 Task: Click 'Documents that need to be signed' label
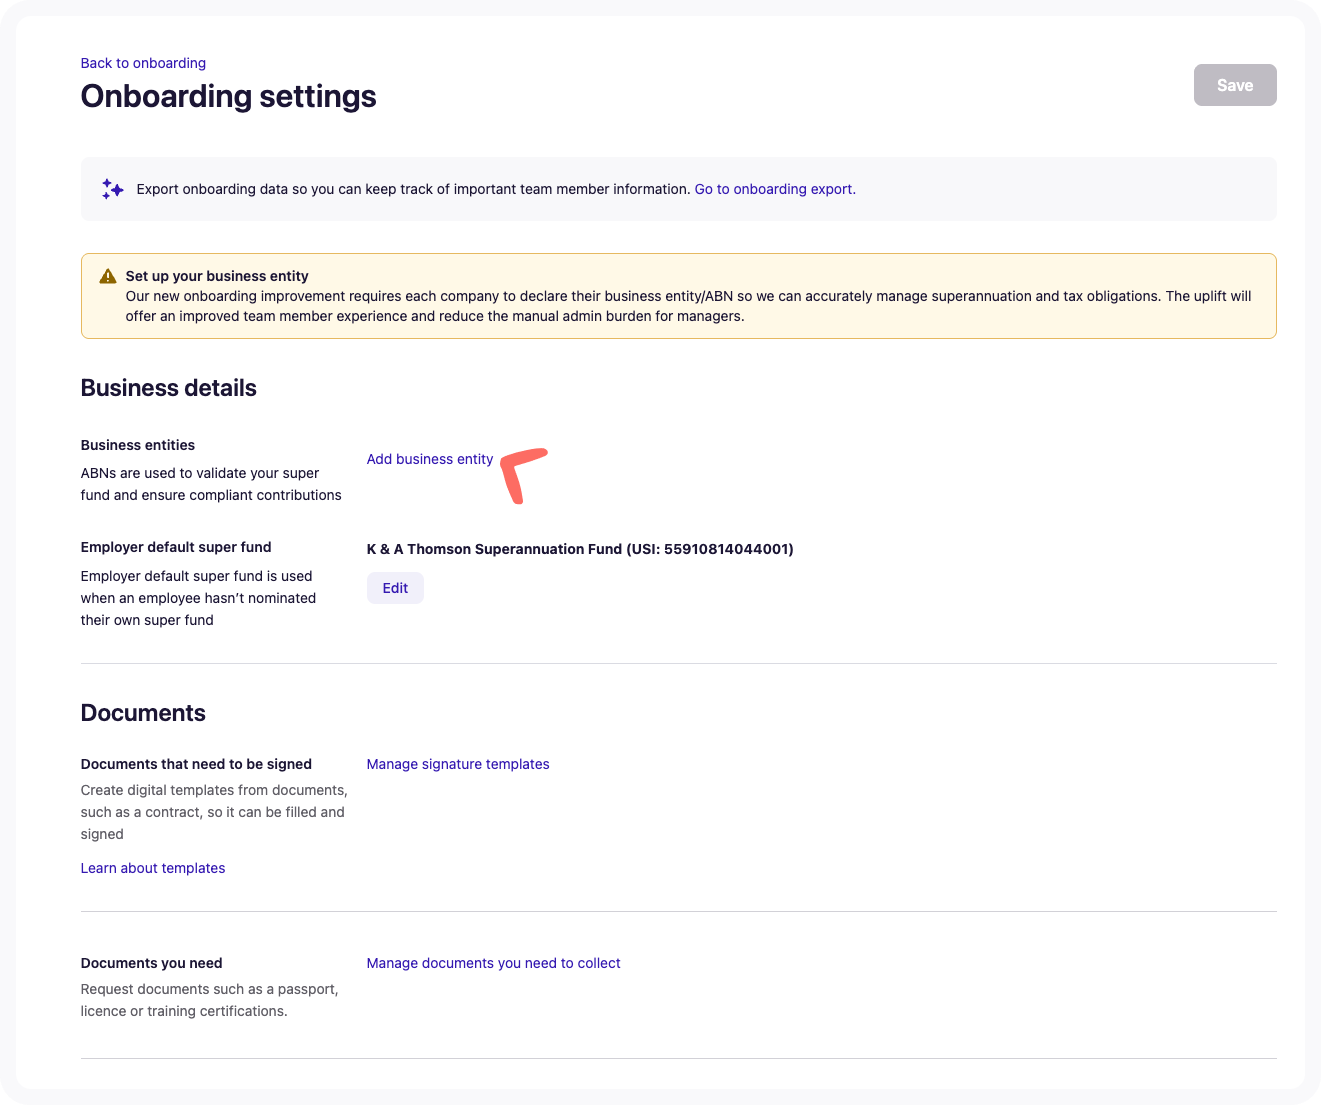point(196,764)
